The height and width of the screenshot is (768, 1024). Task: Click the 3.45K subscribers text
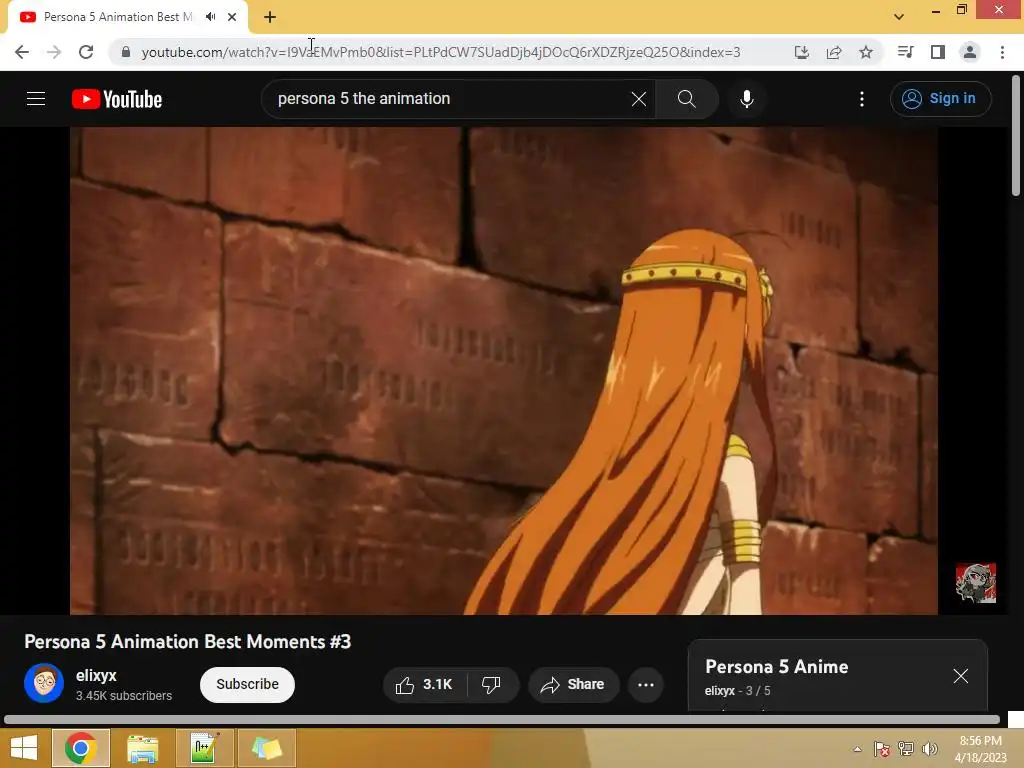[123, 696]
